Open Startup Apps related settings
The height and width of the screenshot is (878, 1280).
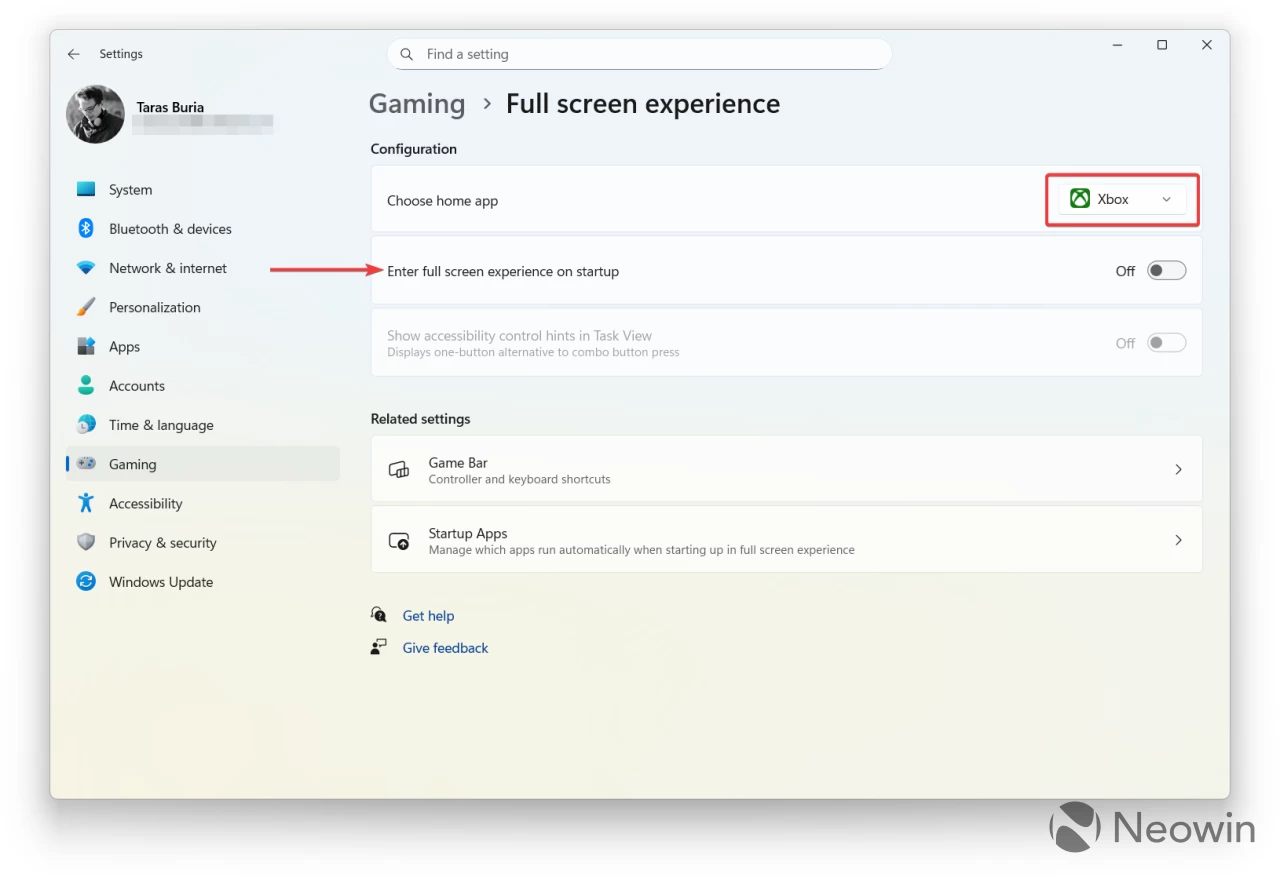(786, 540)
